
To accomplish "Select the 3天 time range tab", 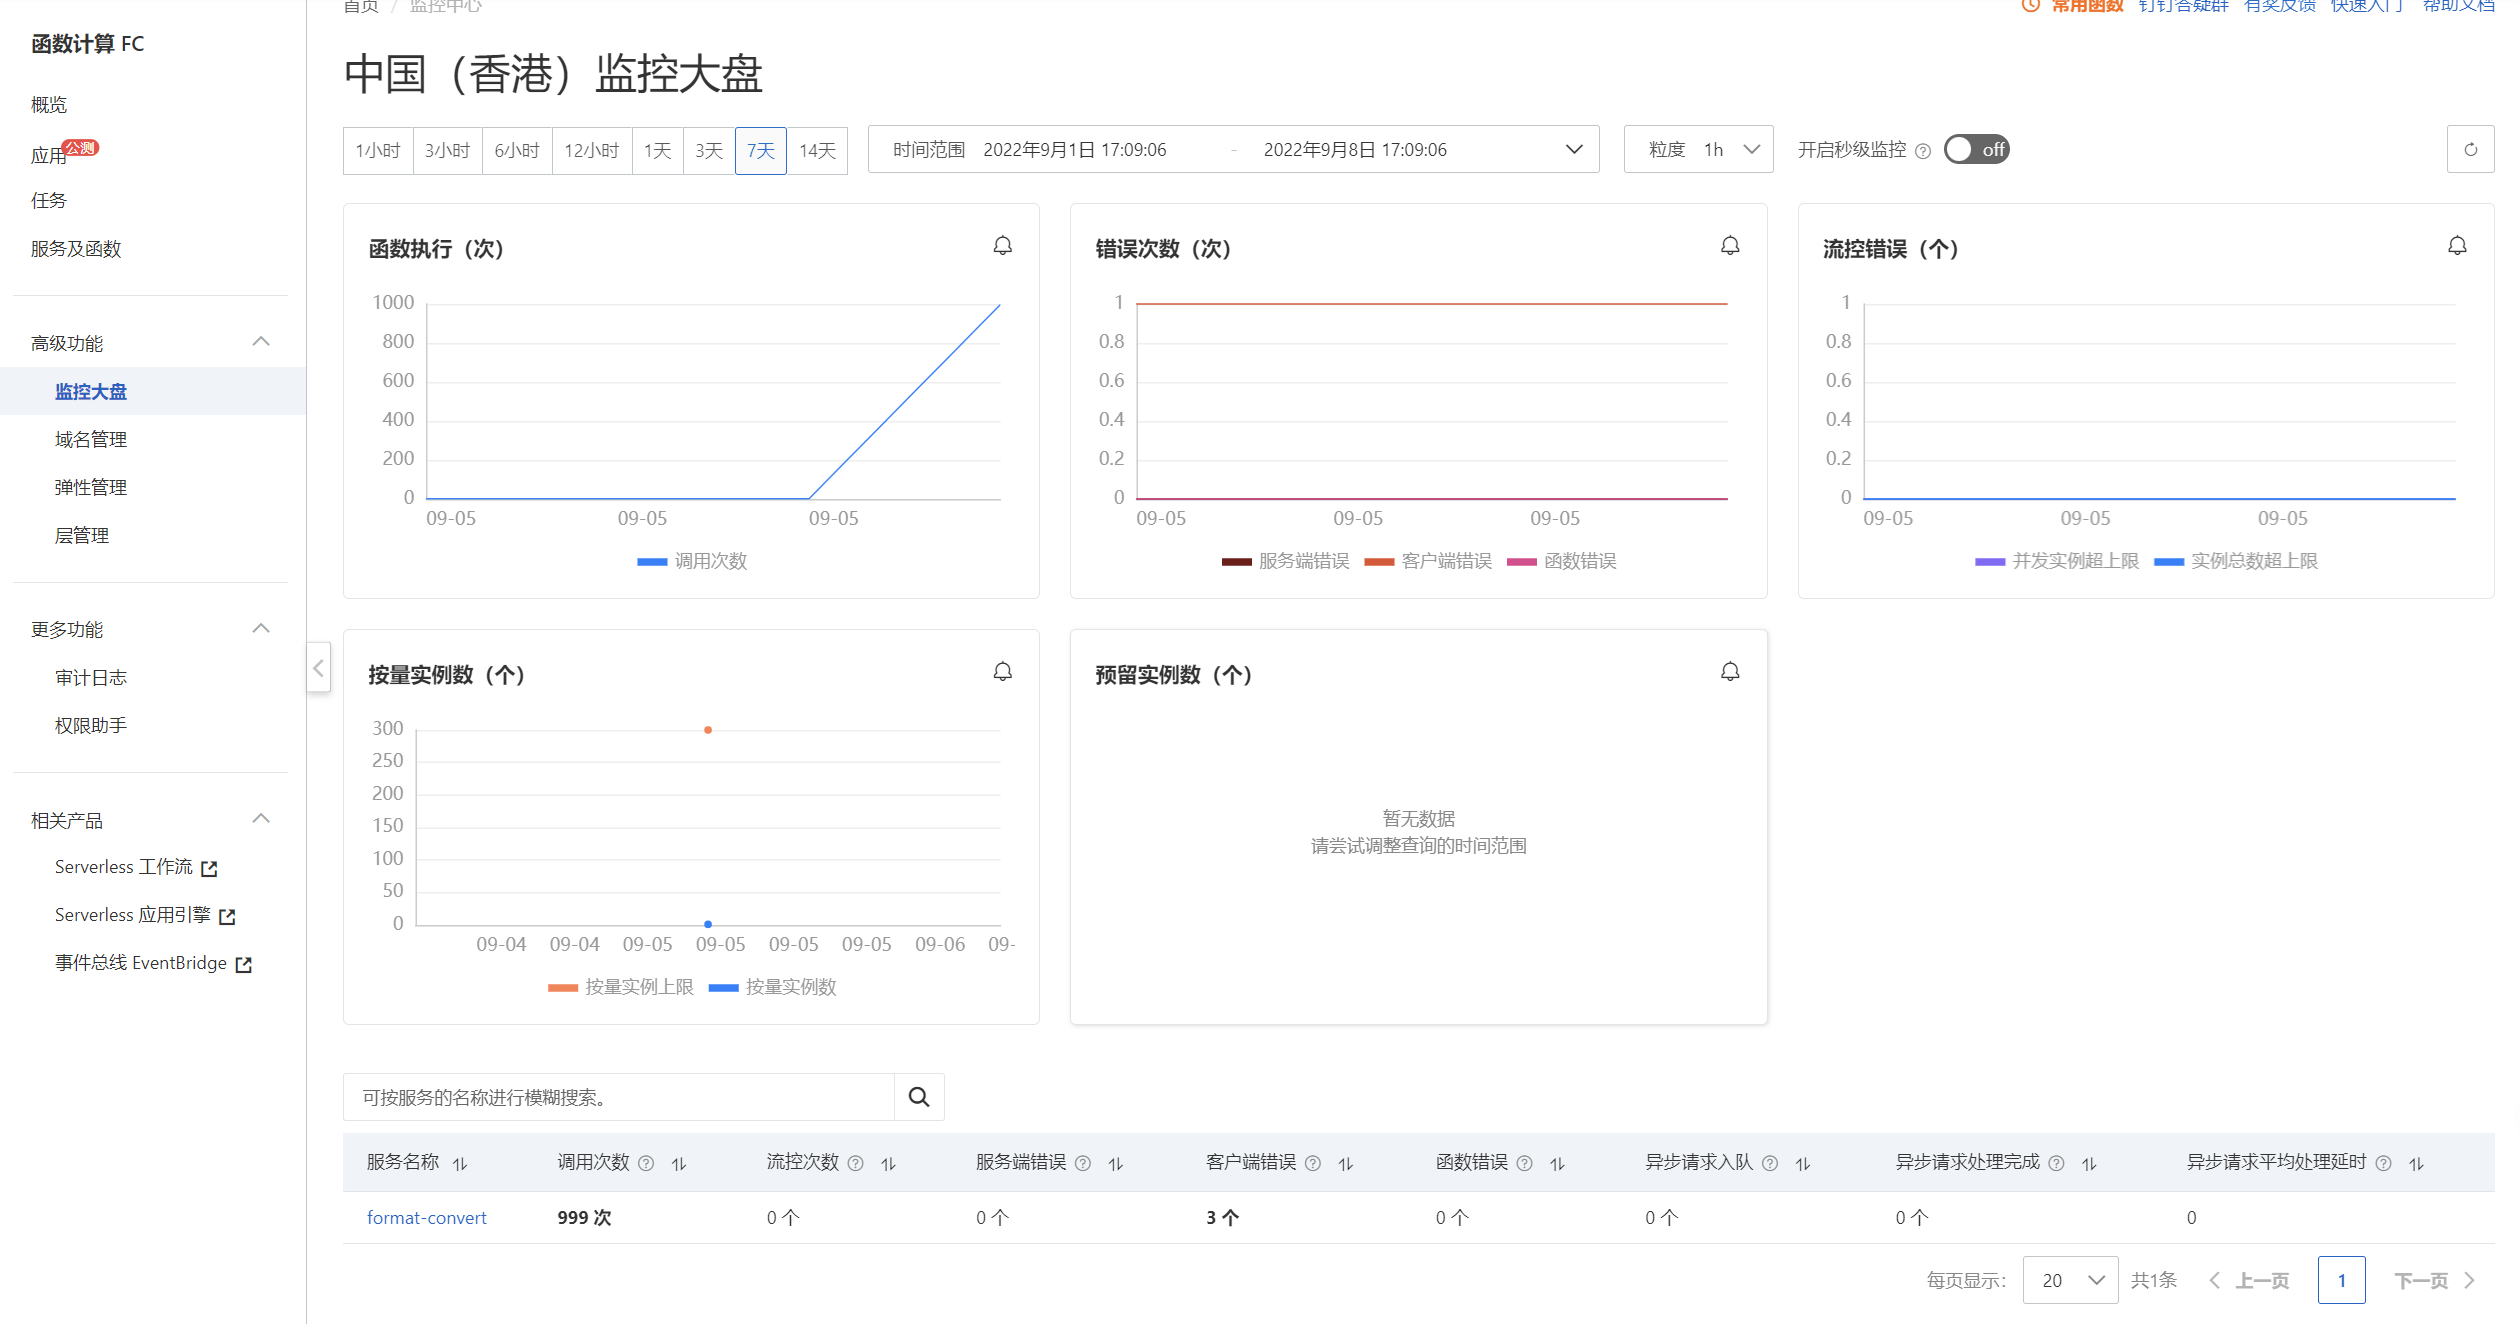I will click(709, 151).
